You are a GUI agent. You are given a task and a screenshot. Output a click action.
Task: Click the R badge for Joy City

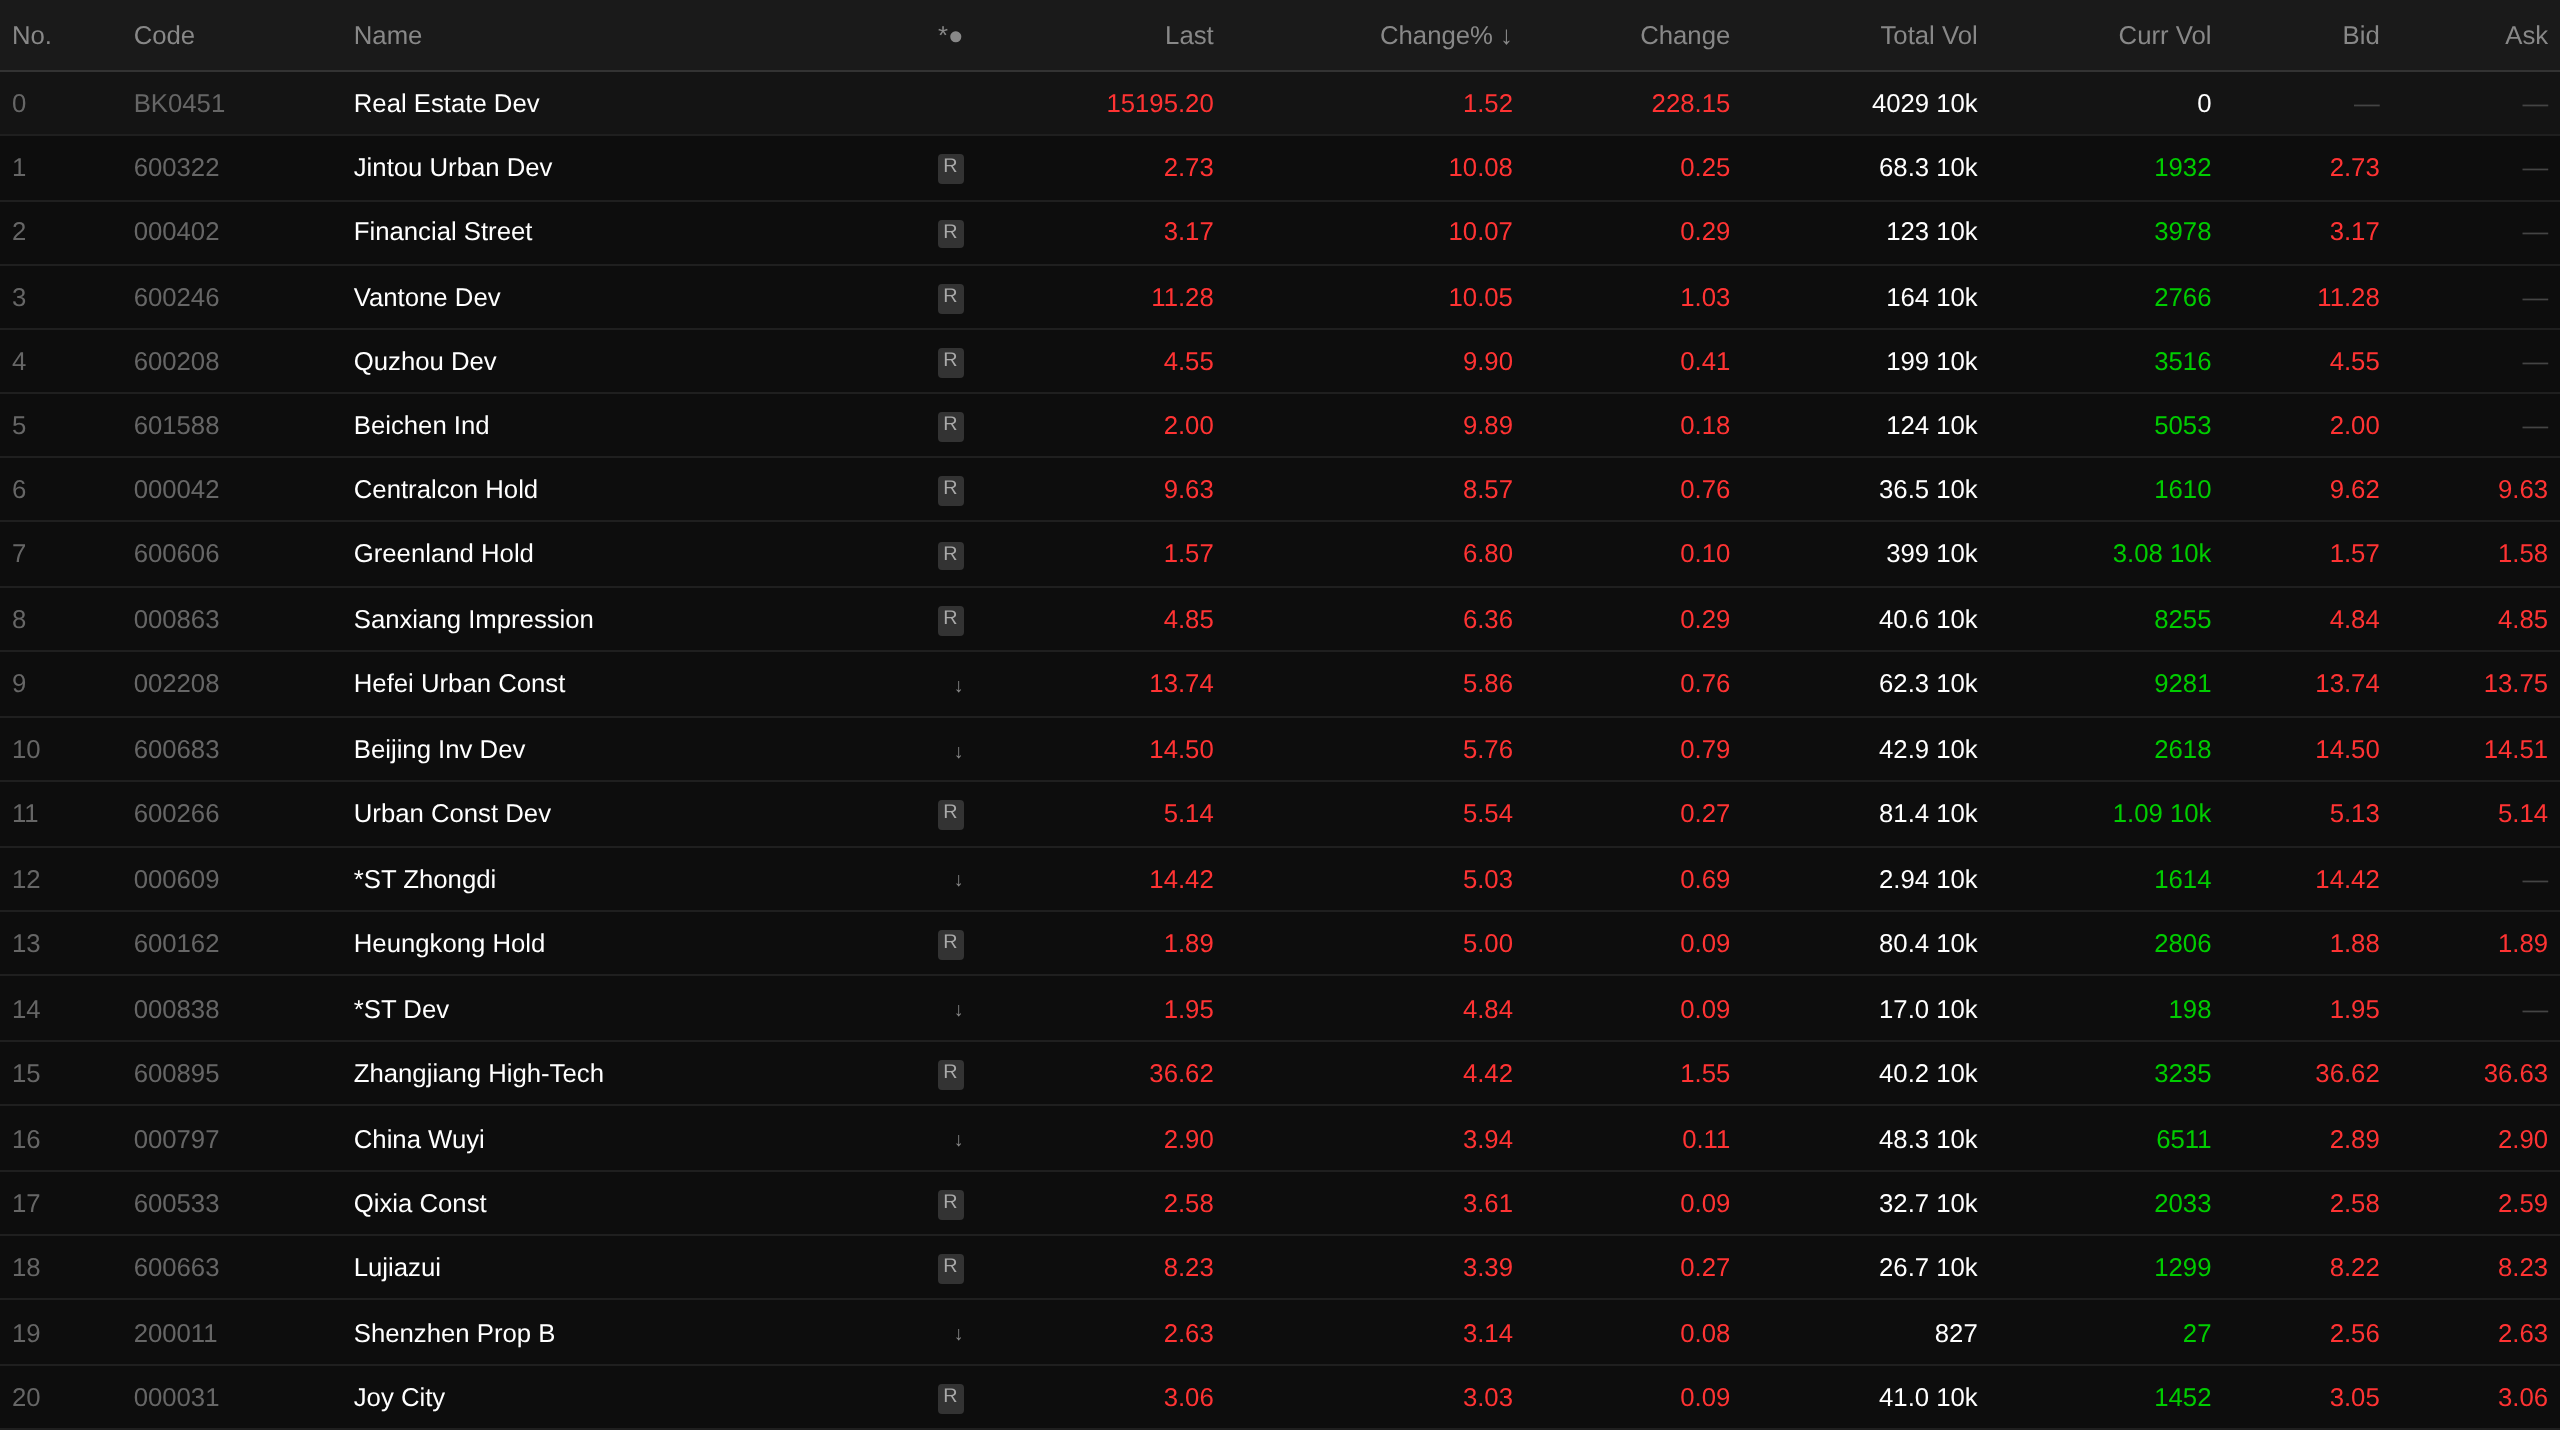tap(950, 1397)
